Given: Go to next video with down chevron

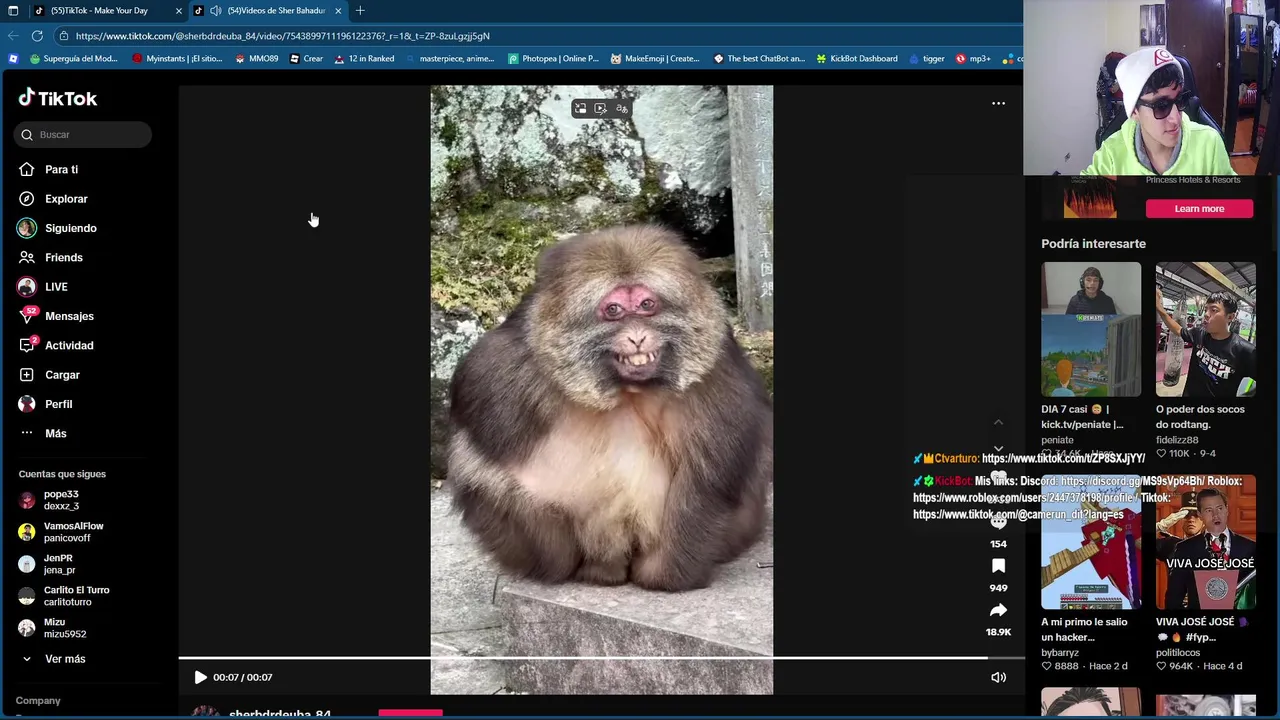Looking at the screenshot, I should click(998, 449).
